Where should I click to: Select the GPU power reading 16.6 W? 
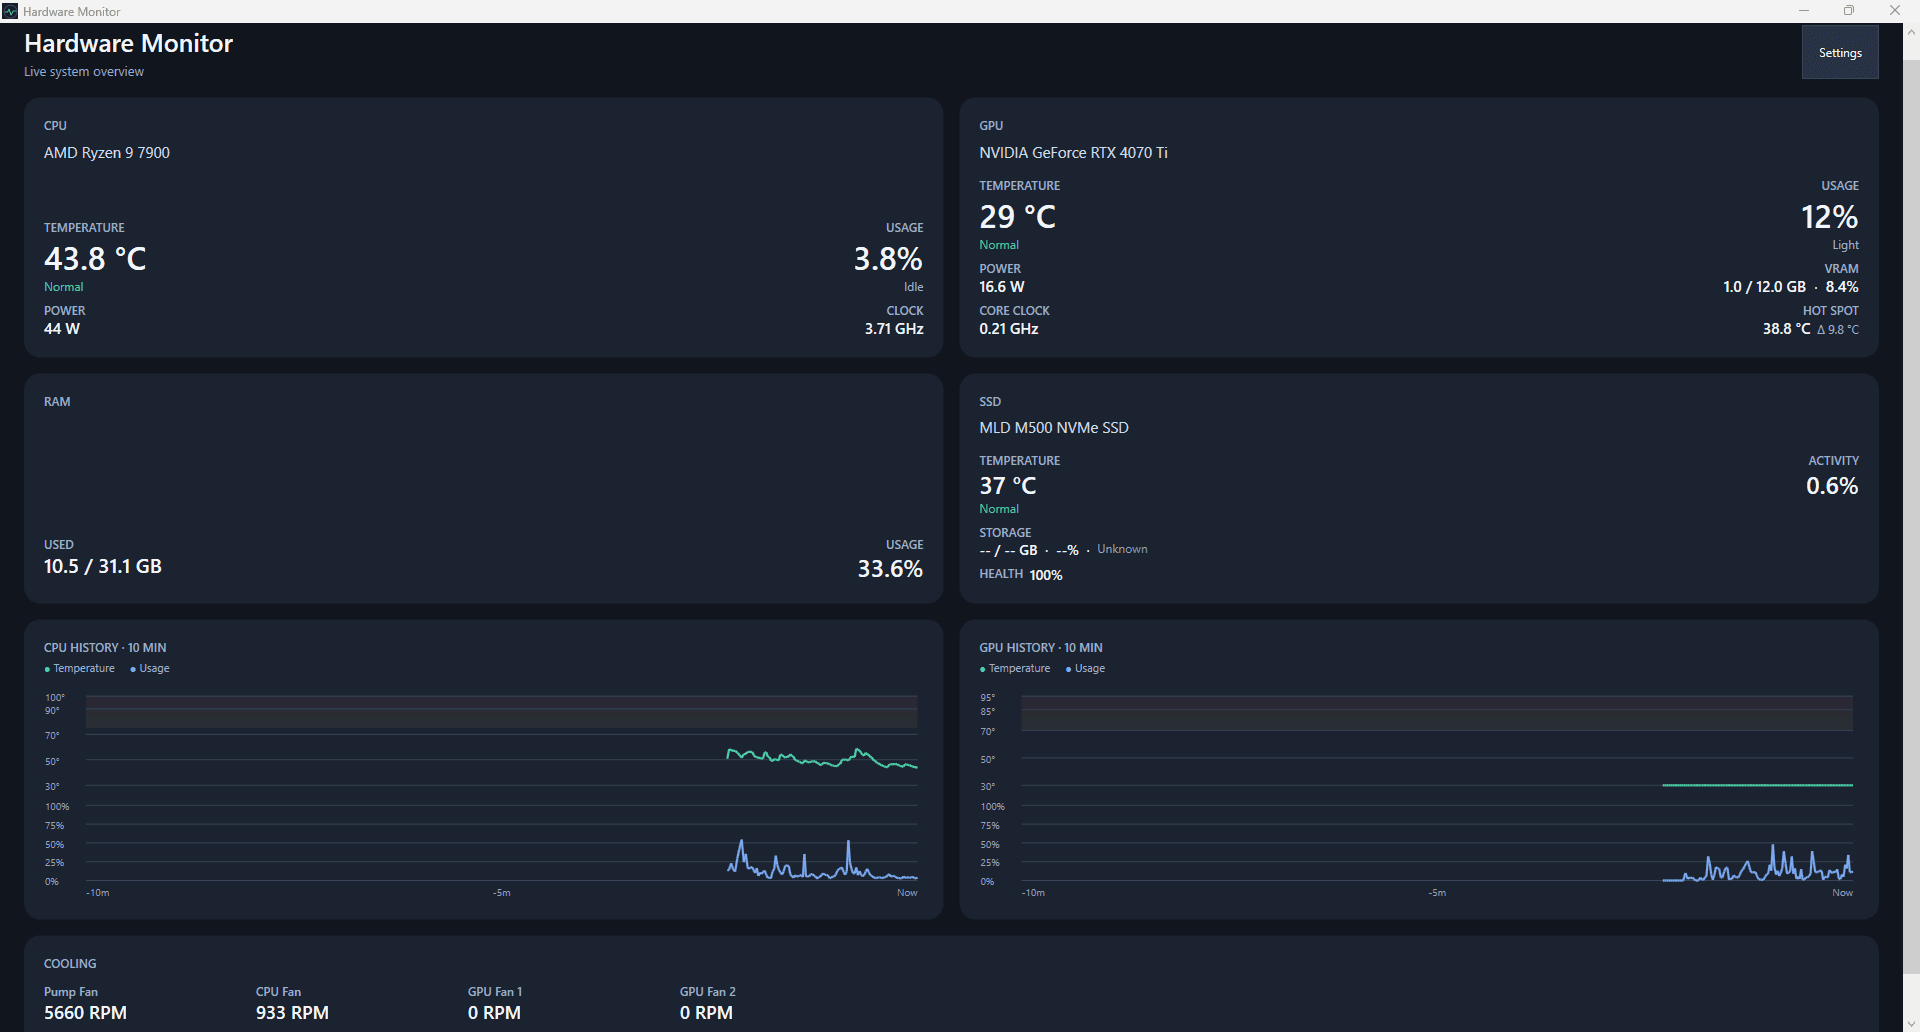pos(1002,287)
